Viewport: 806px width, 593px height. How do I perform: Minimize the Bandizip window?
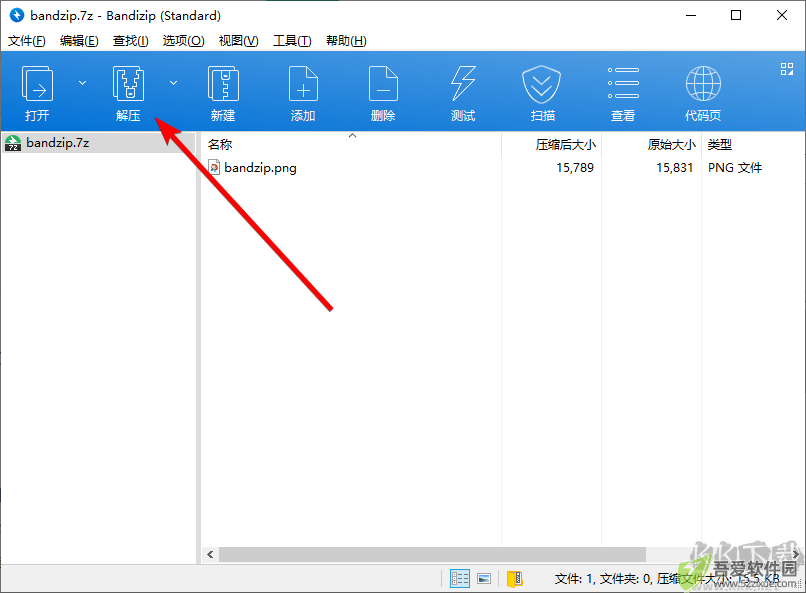coord(690,15)
